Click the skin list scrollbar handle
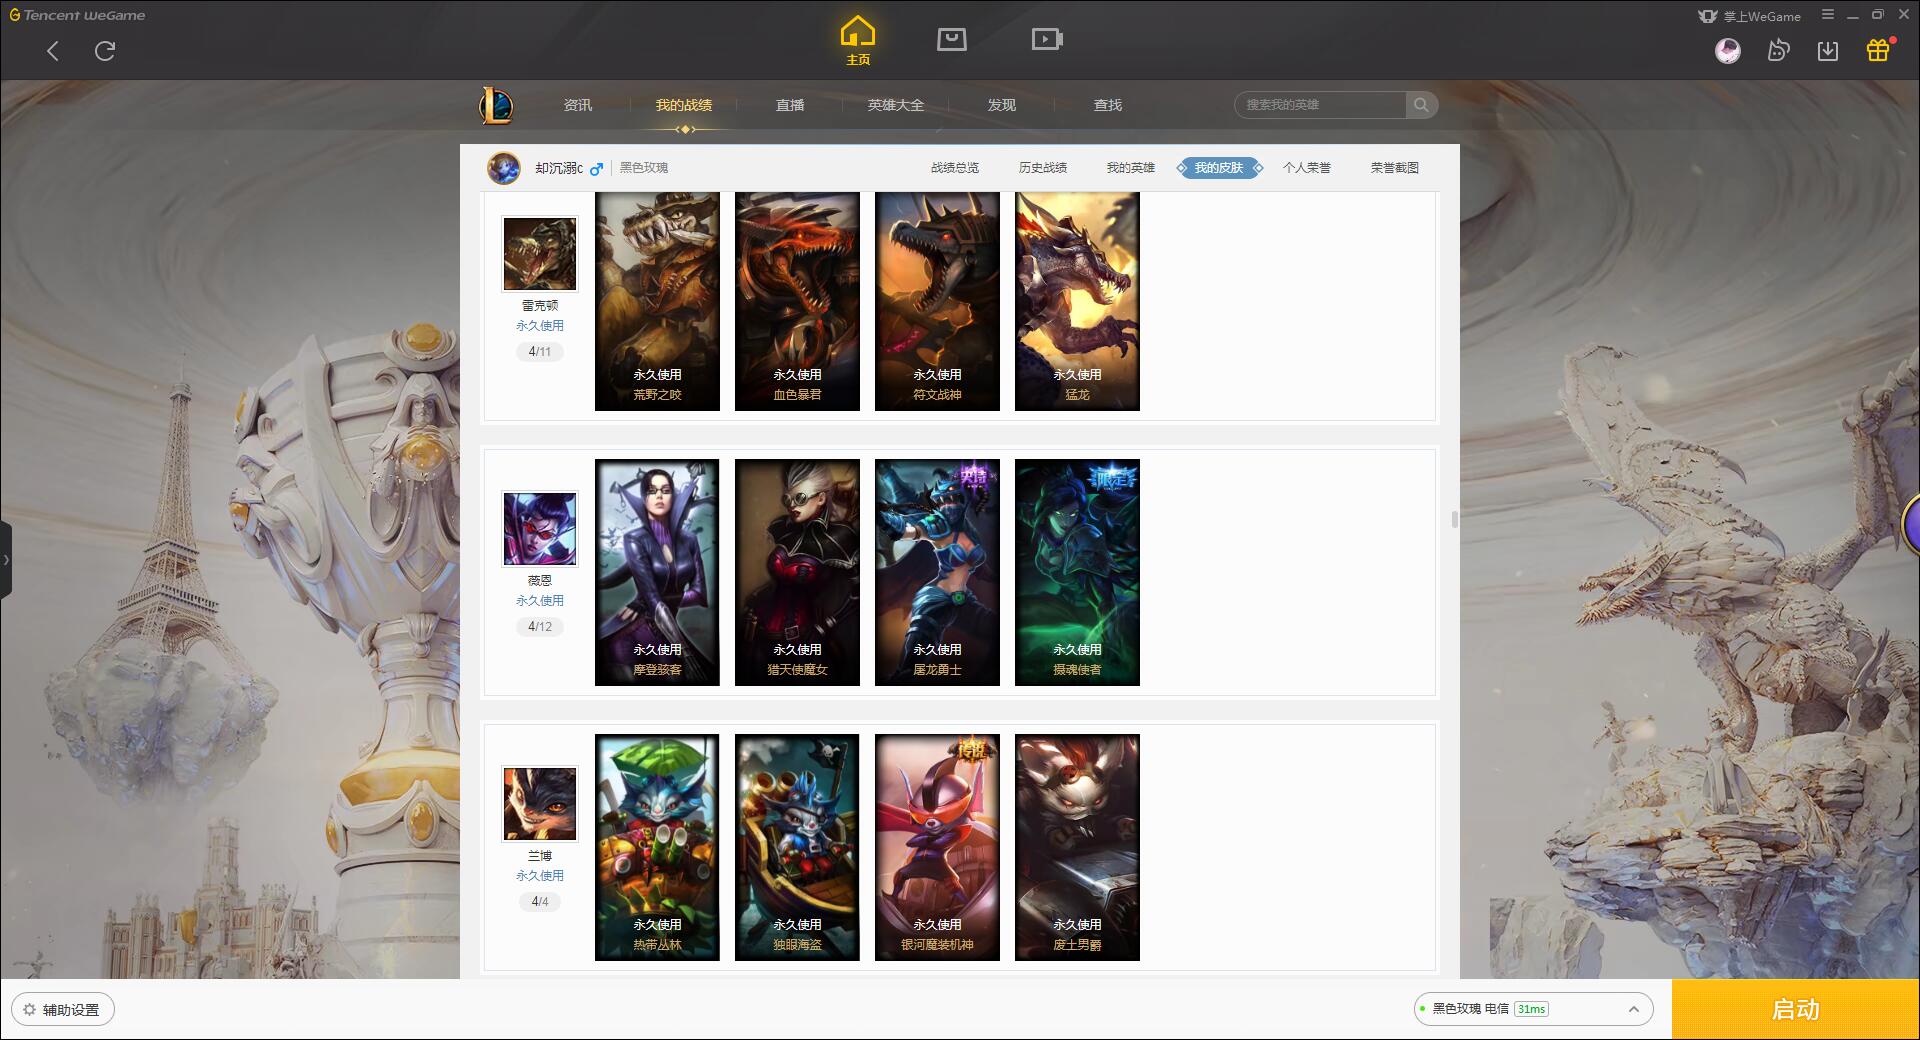1920x1040 pixels. (1454, 519)
